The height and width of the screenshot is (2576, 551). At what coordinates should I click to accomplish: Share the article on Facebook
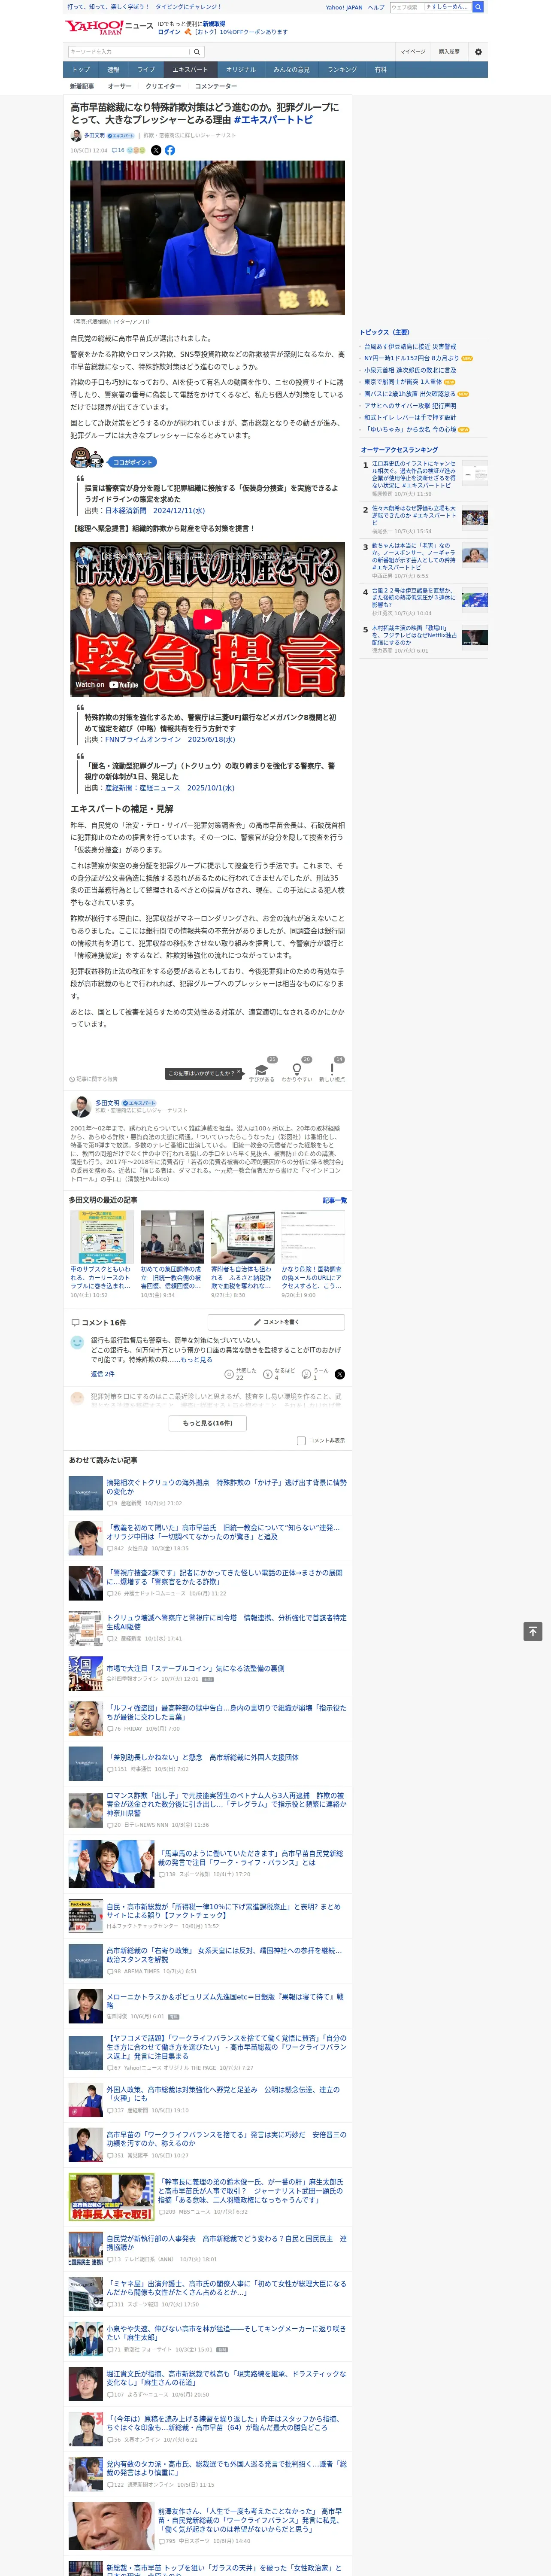coord(170,150)
